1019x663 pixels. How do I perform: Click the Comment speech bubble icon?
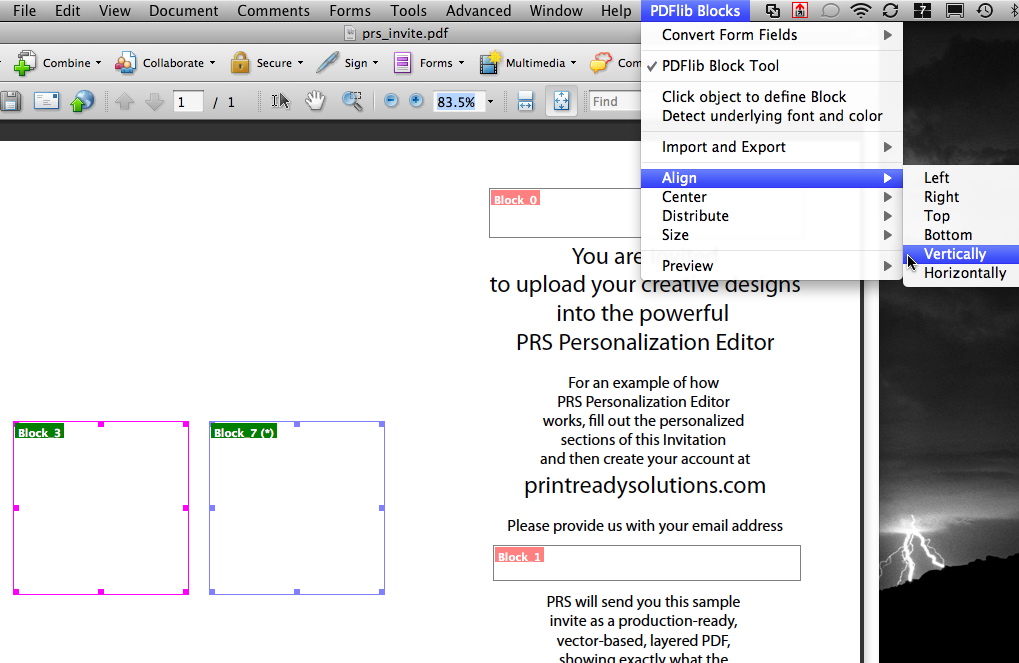(x=600, y=63)
